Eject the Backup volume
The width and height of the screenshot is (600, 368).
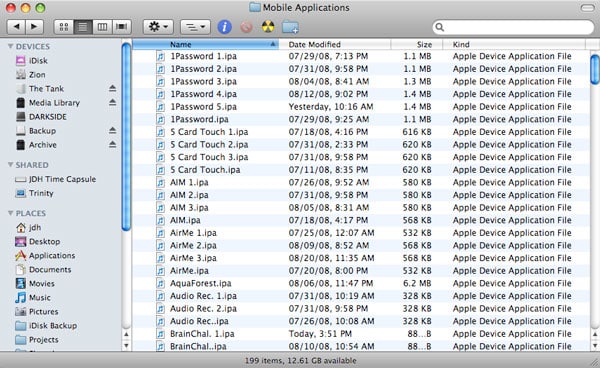[112, 130]
